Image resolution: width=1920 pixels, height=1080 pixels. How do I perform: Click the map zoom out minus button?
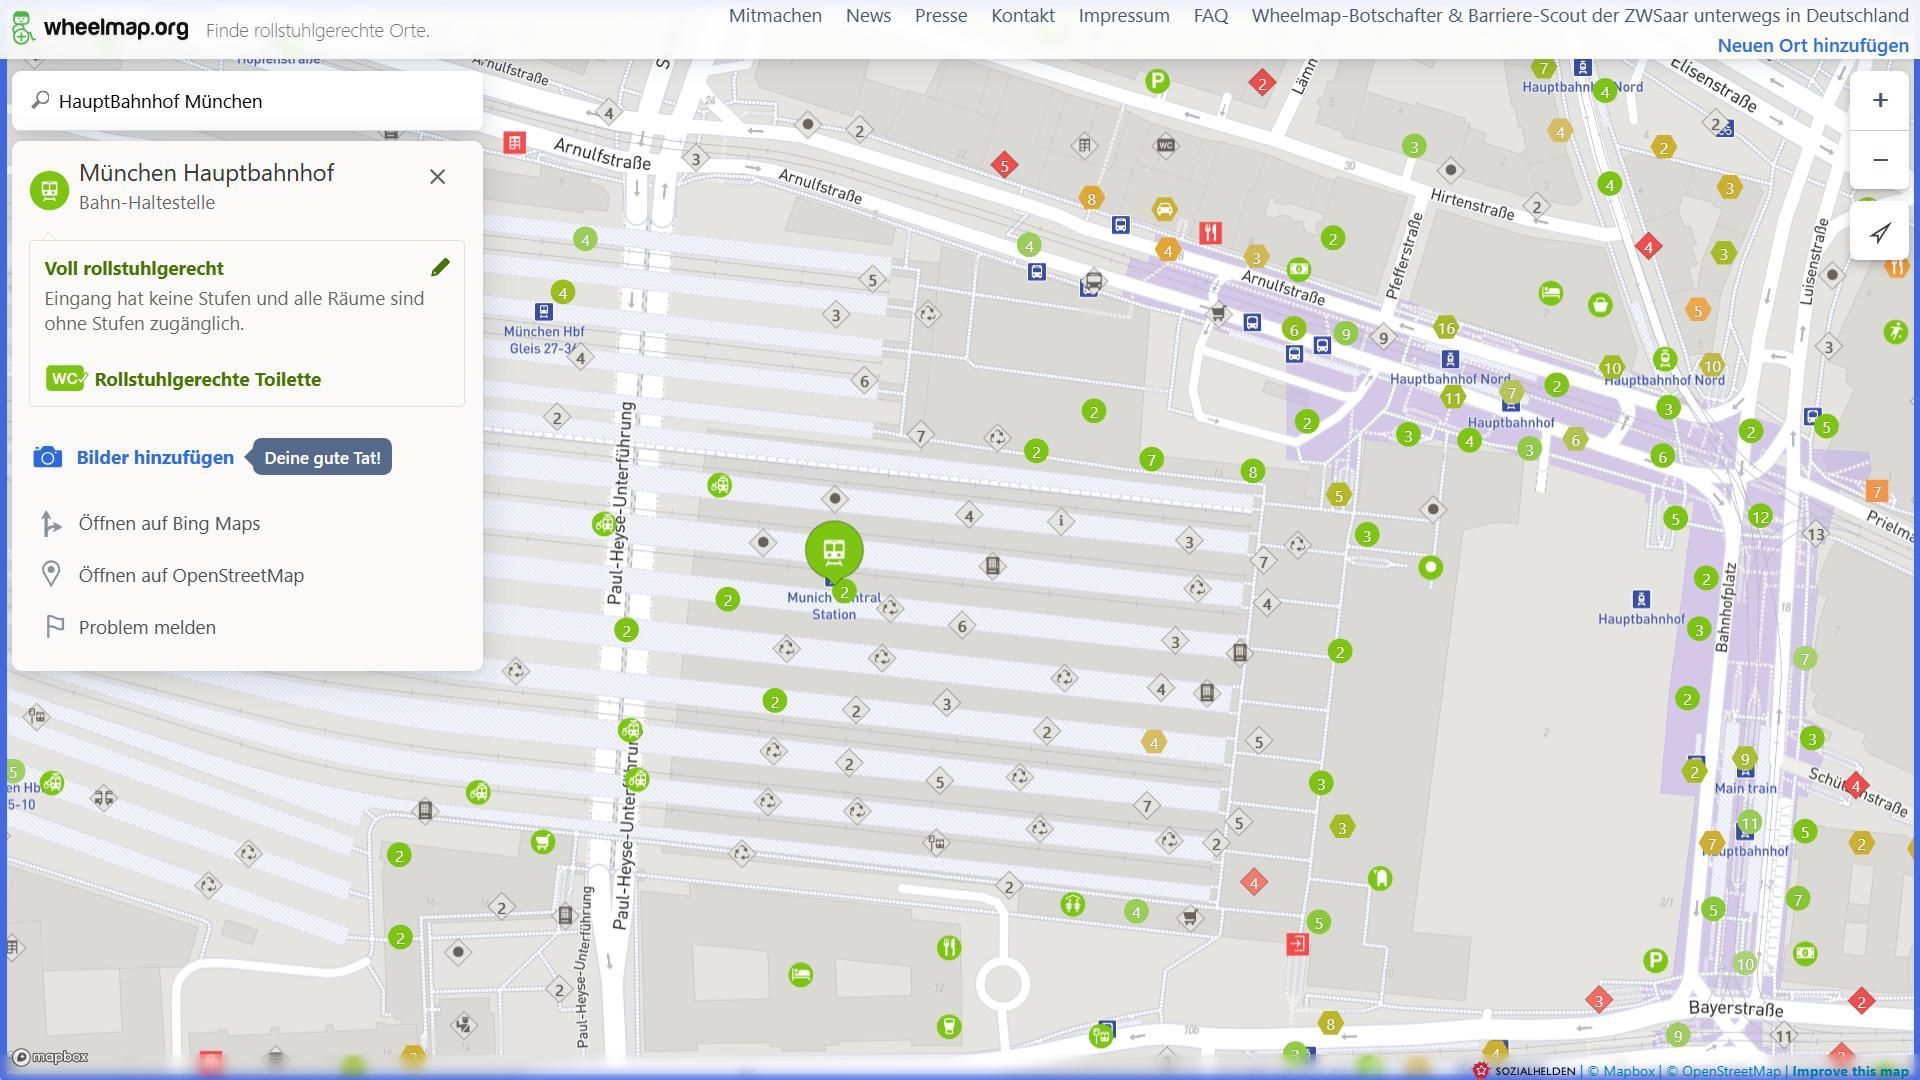point(1880,160)
